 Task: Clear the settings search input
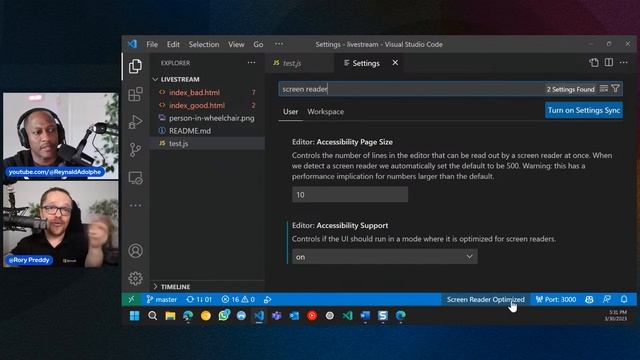point(604,89)
